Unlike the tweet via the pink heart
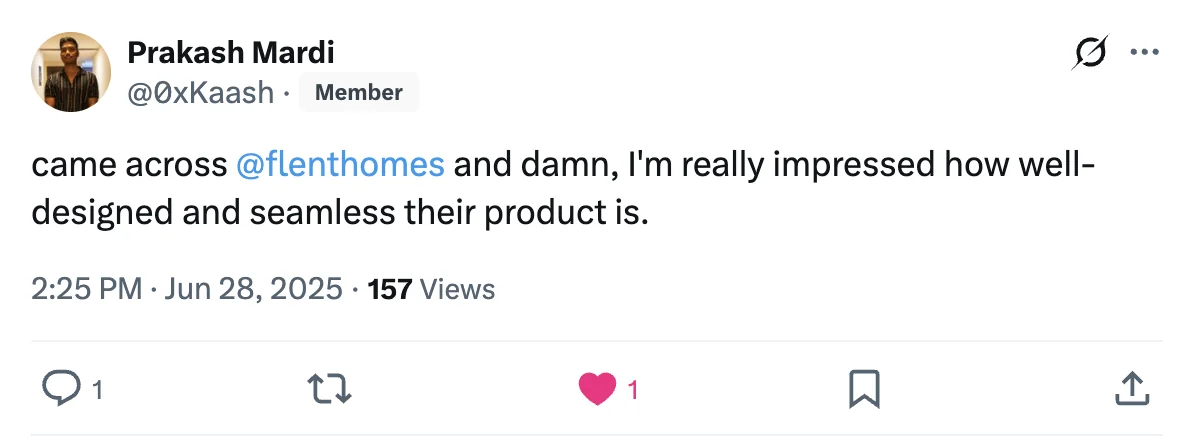Screen dimensions: 1194x436 [x=597, y=388]
